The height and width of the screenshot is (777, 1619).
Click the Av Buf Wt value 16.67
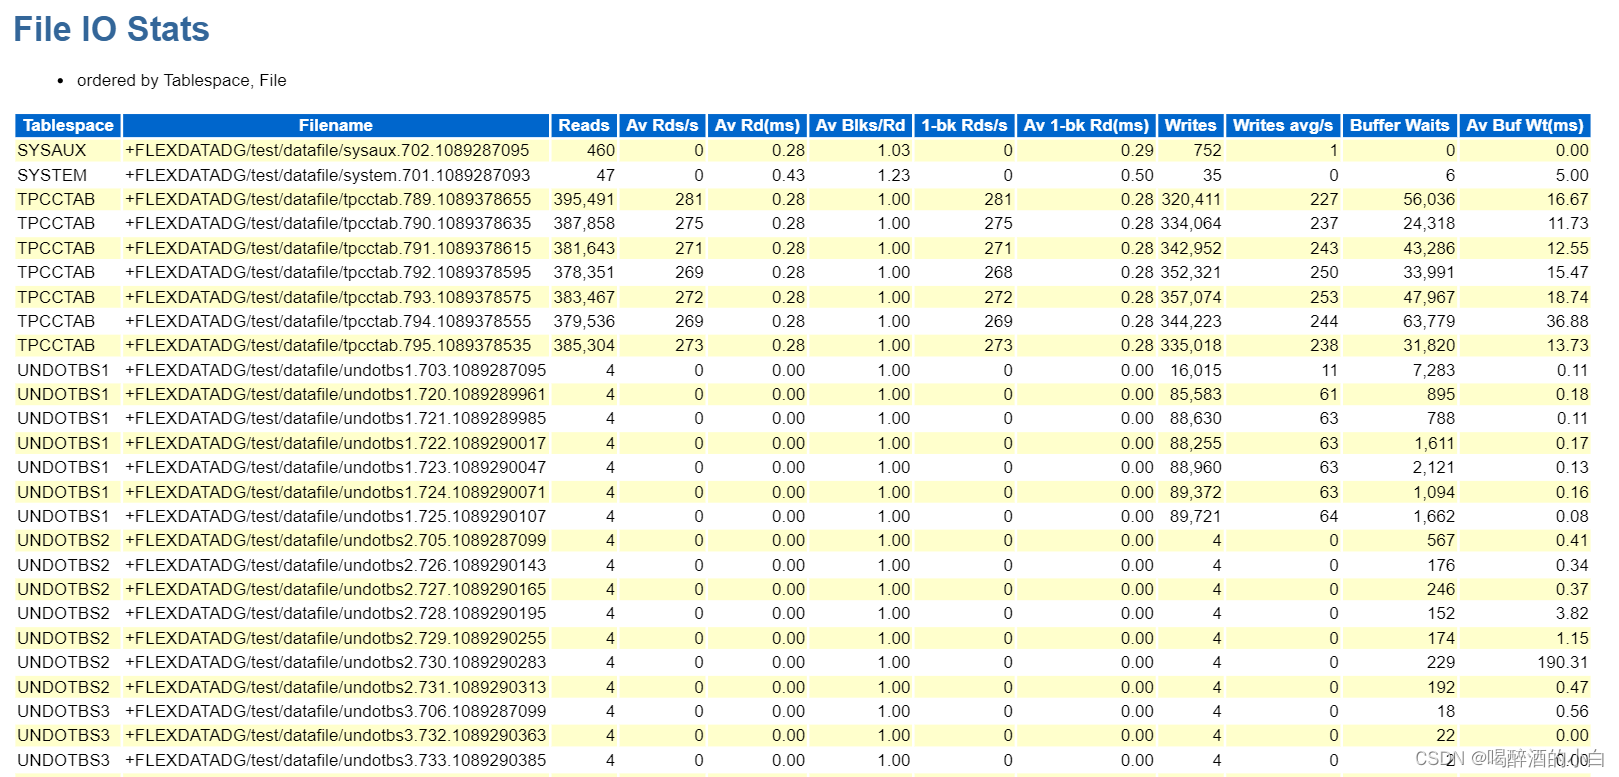click(1567, 199)
